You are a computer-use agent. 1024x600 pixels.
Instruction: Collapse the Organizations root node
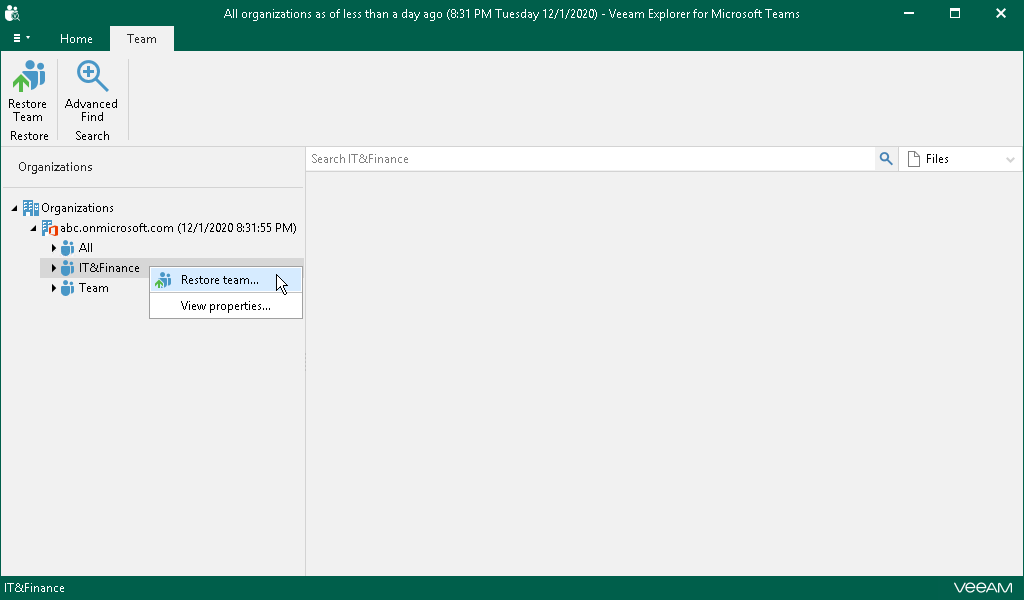coord(13,207)
